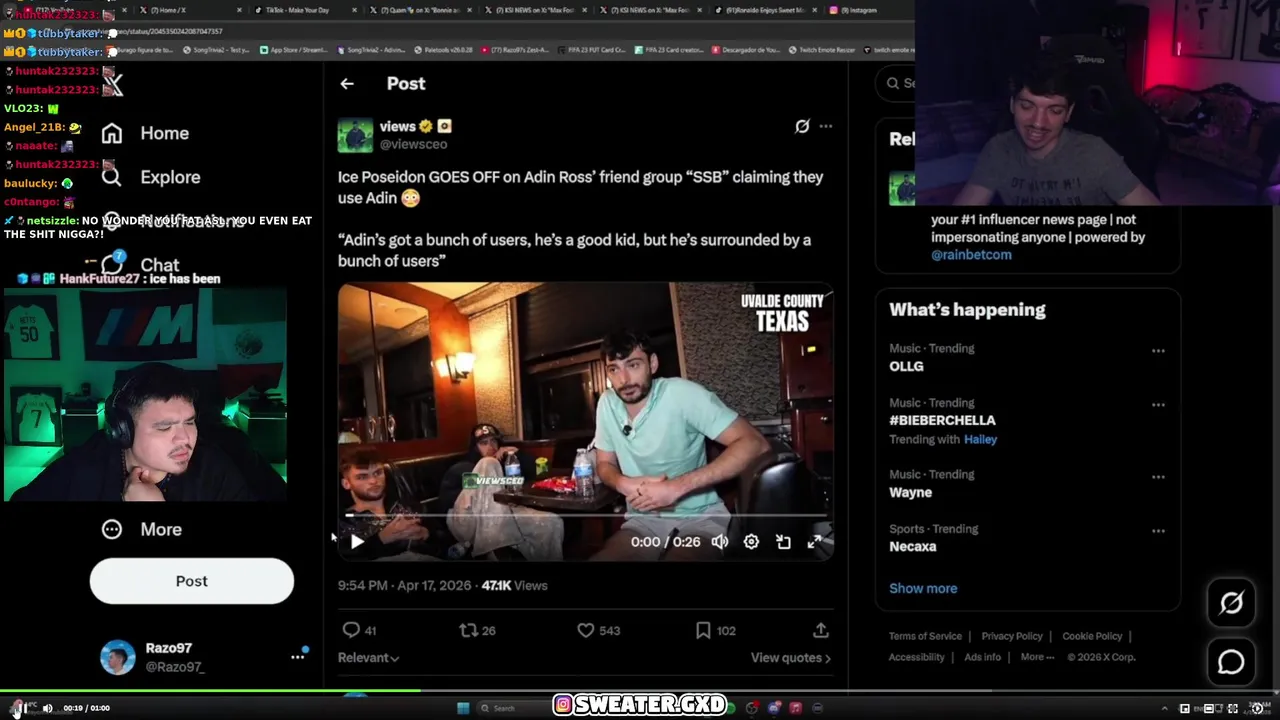The width and height of the screenshot is (1280, 720).
Task: Repost the views post
Action: [468, 630]
